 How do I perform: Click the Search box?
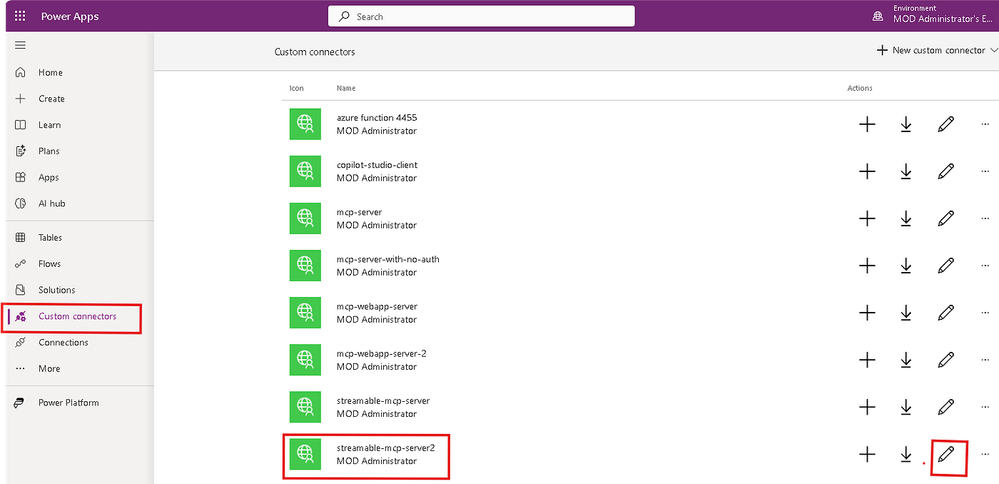481,17
